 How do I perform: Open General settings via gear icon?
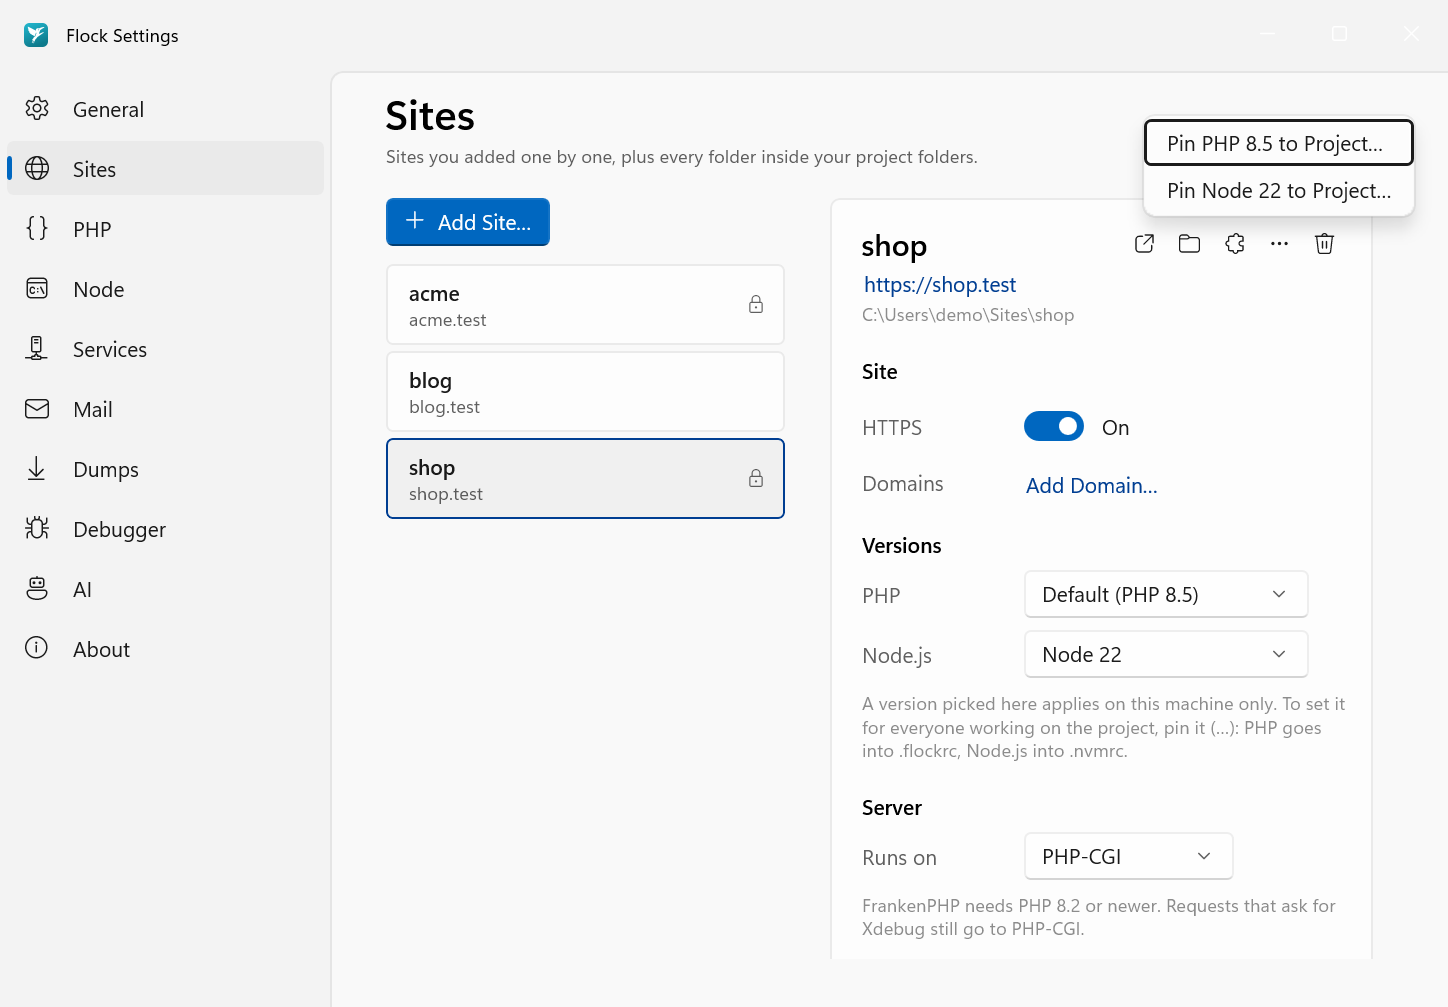coord(37,109)
